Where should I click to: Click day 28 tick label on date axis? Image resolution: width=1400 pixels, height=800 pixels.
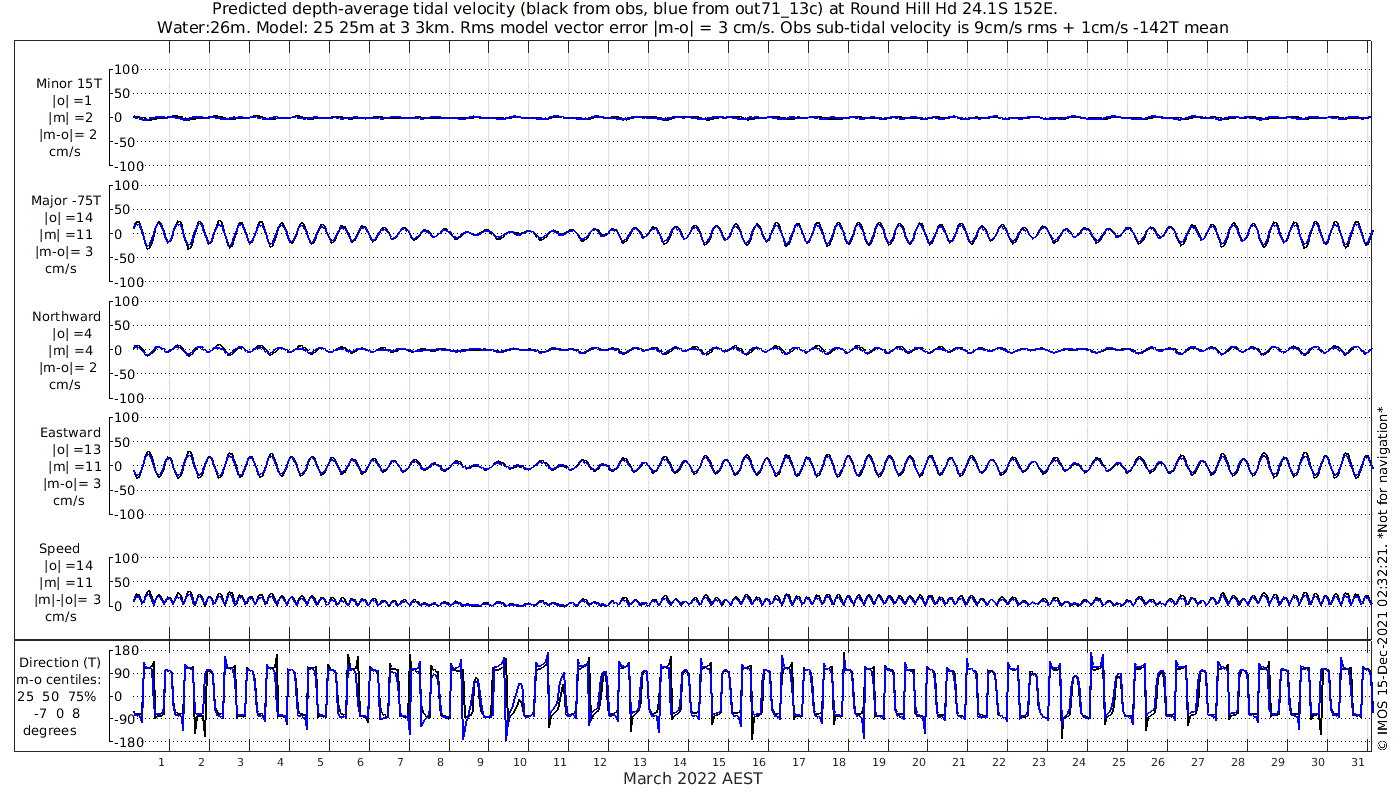[x=1238, y=762]
